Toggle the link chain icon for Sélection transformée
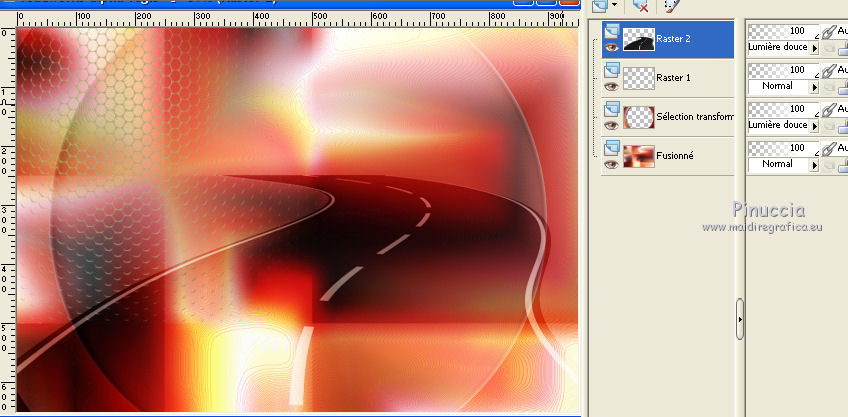 click(x=829, y=109)
